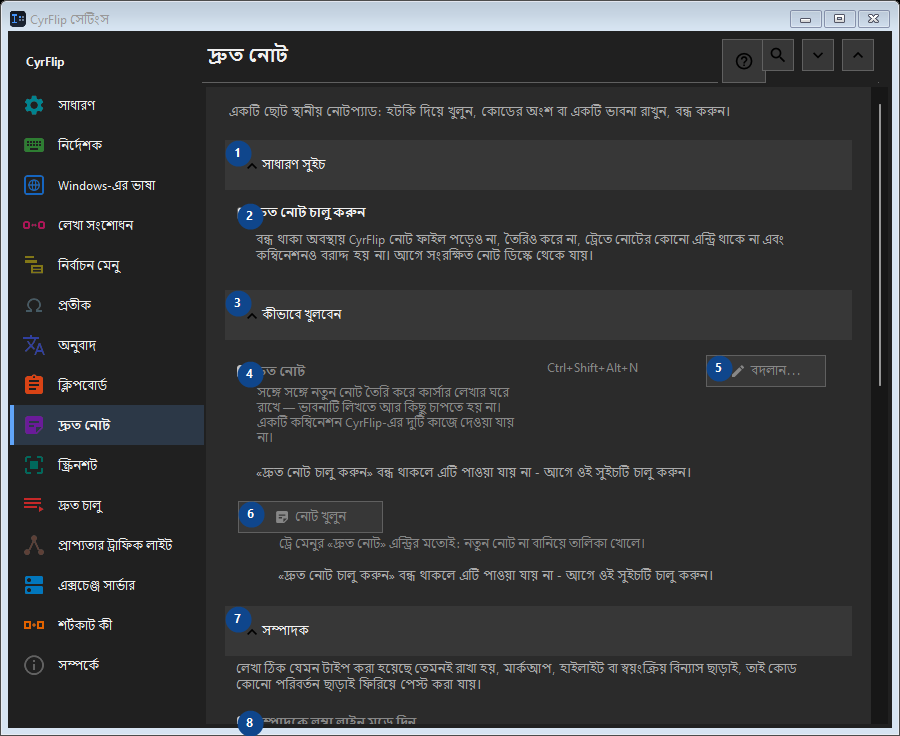The height and width of the screenshot is (736, 900).
Task: Open help with the question mark icon
Action: pos(744,61)
